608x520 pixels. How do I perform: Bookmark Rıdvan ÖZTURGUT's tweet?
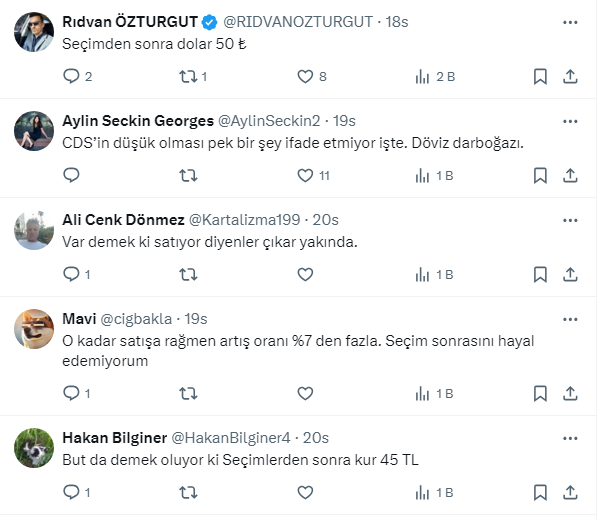click(x=540, y=76)
